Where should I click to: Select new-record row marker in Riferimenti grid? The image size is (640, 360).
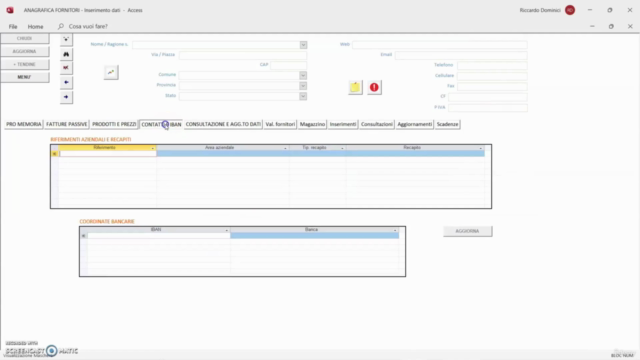point(55,154)
